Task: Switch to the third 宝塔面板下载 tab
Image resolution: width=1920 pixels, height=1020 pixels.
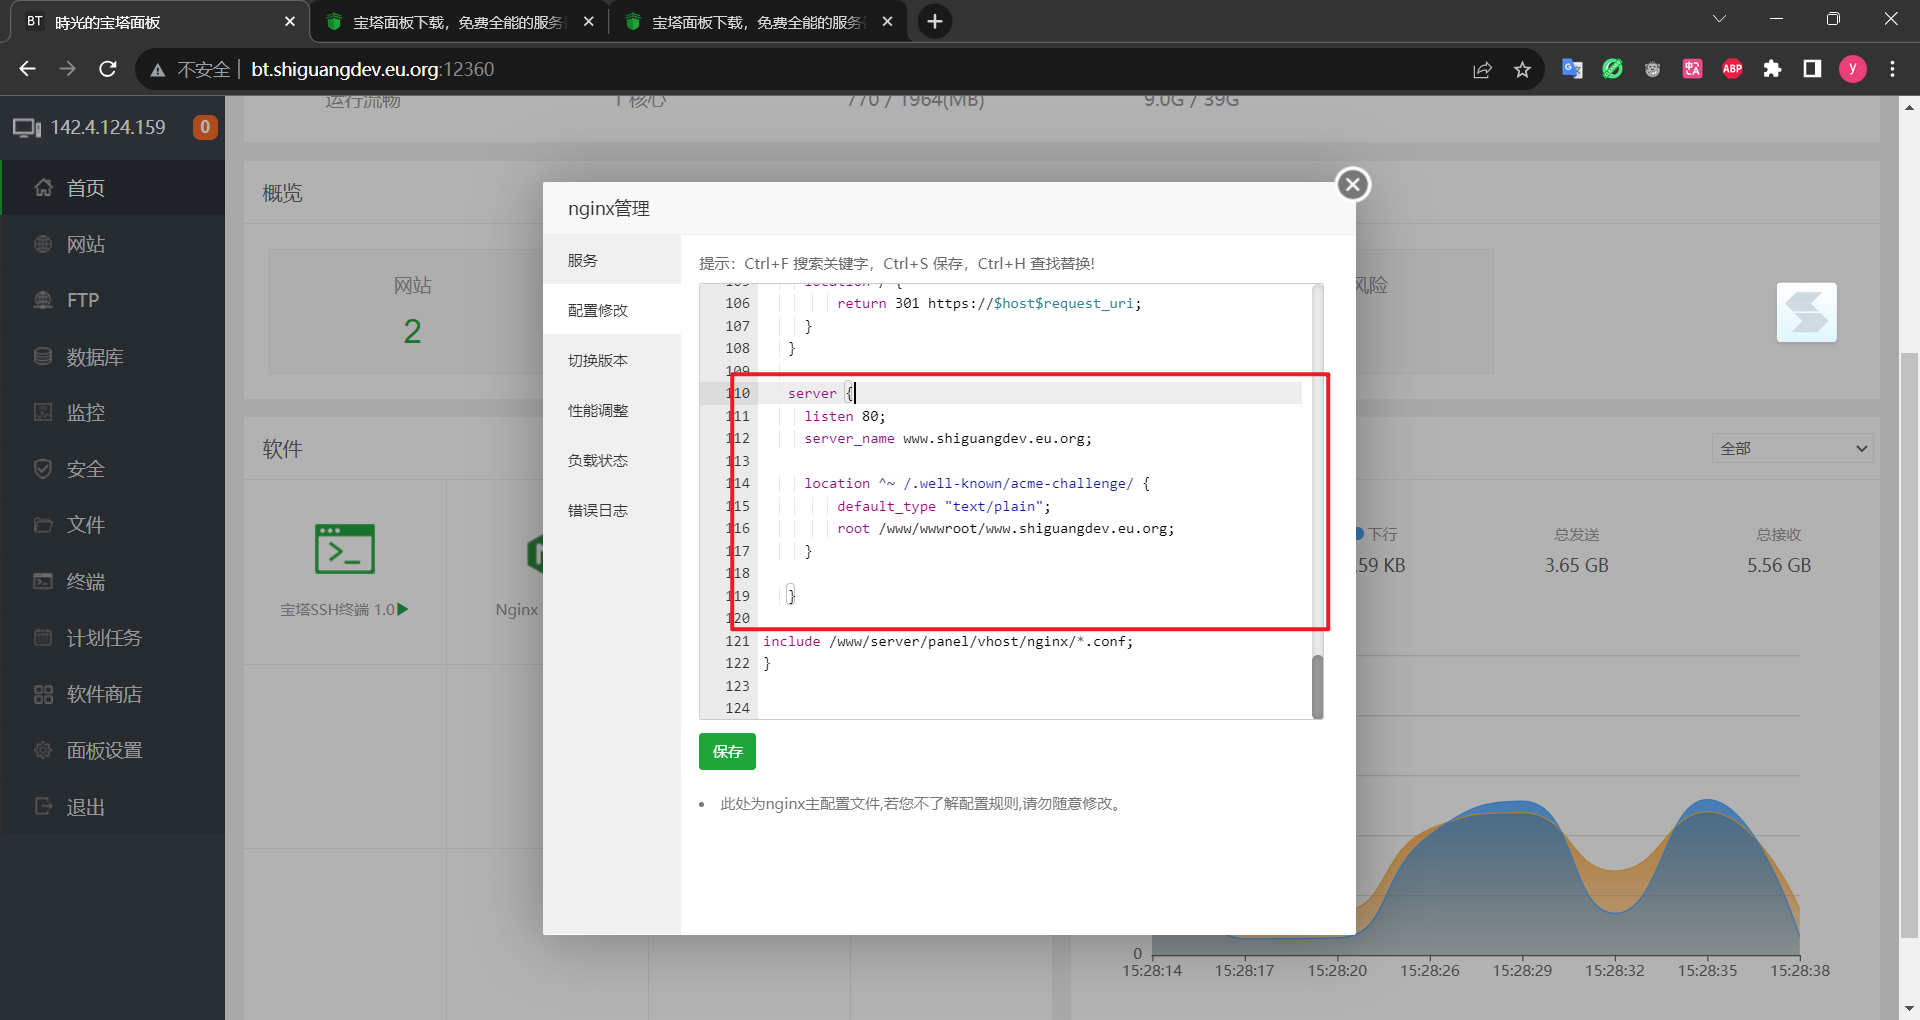Action: [756, 22]
